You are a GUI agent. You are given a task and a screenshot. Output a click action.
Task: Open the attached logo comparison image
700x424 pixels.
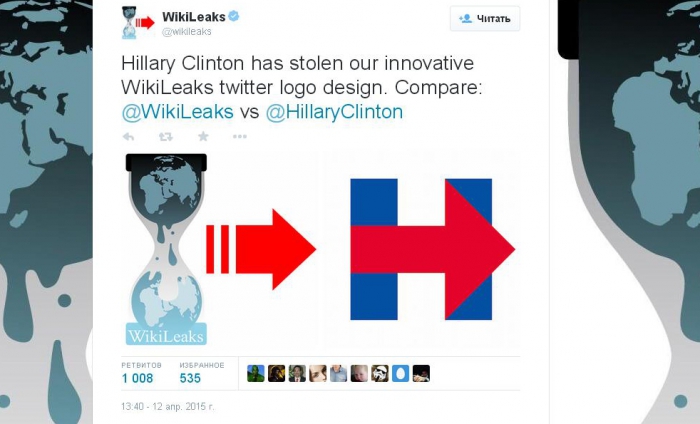pos(321,249)
